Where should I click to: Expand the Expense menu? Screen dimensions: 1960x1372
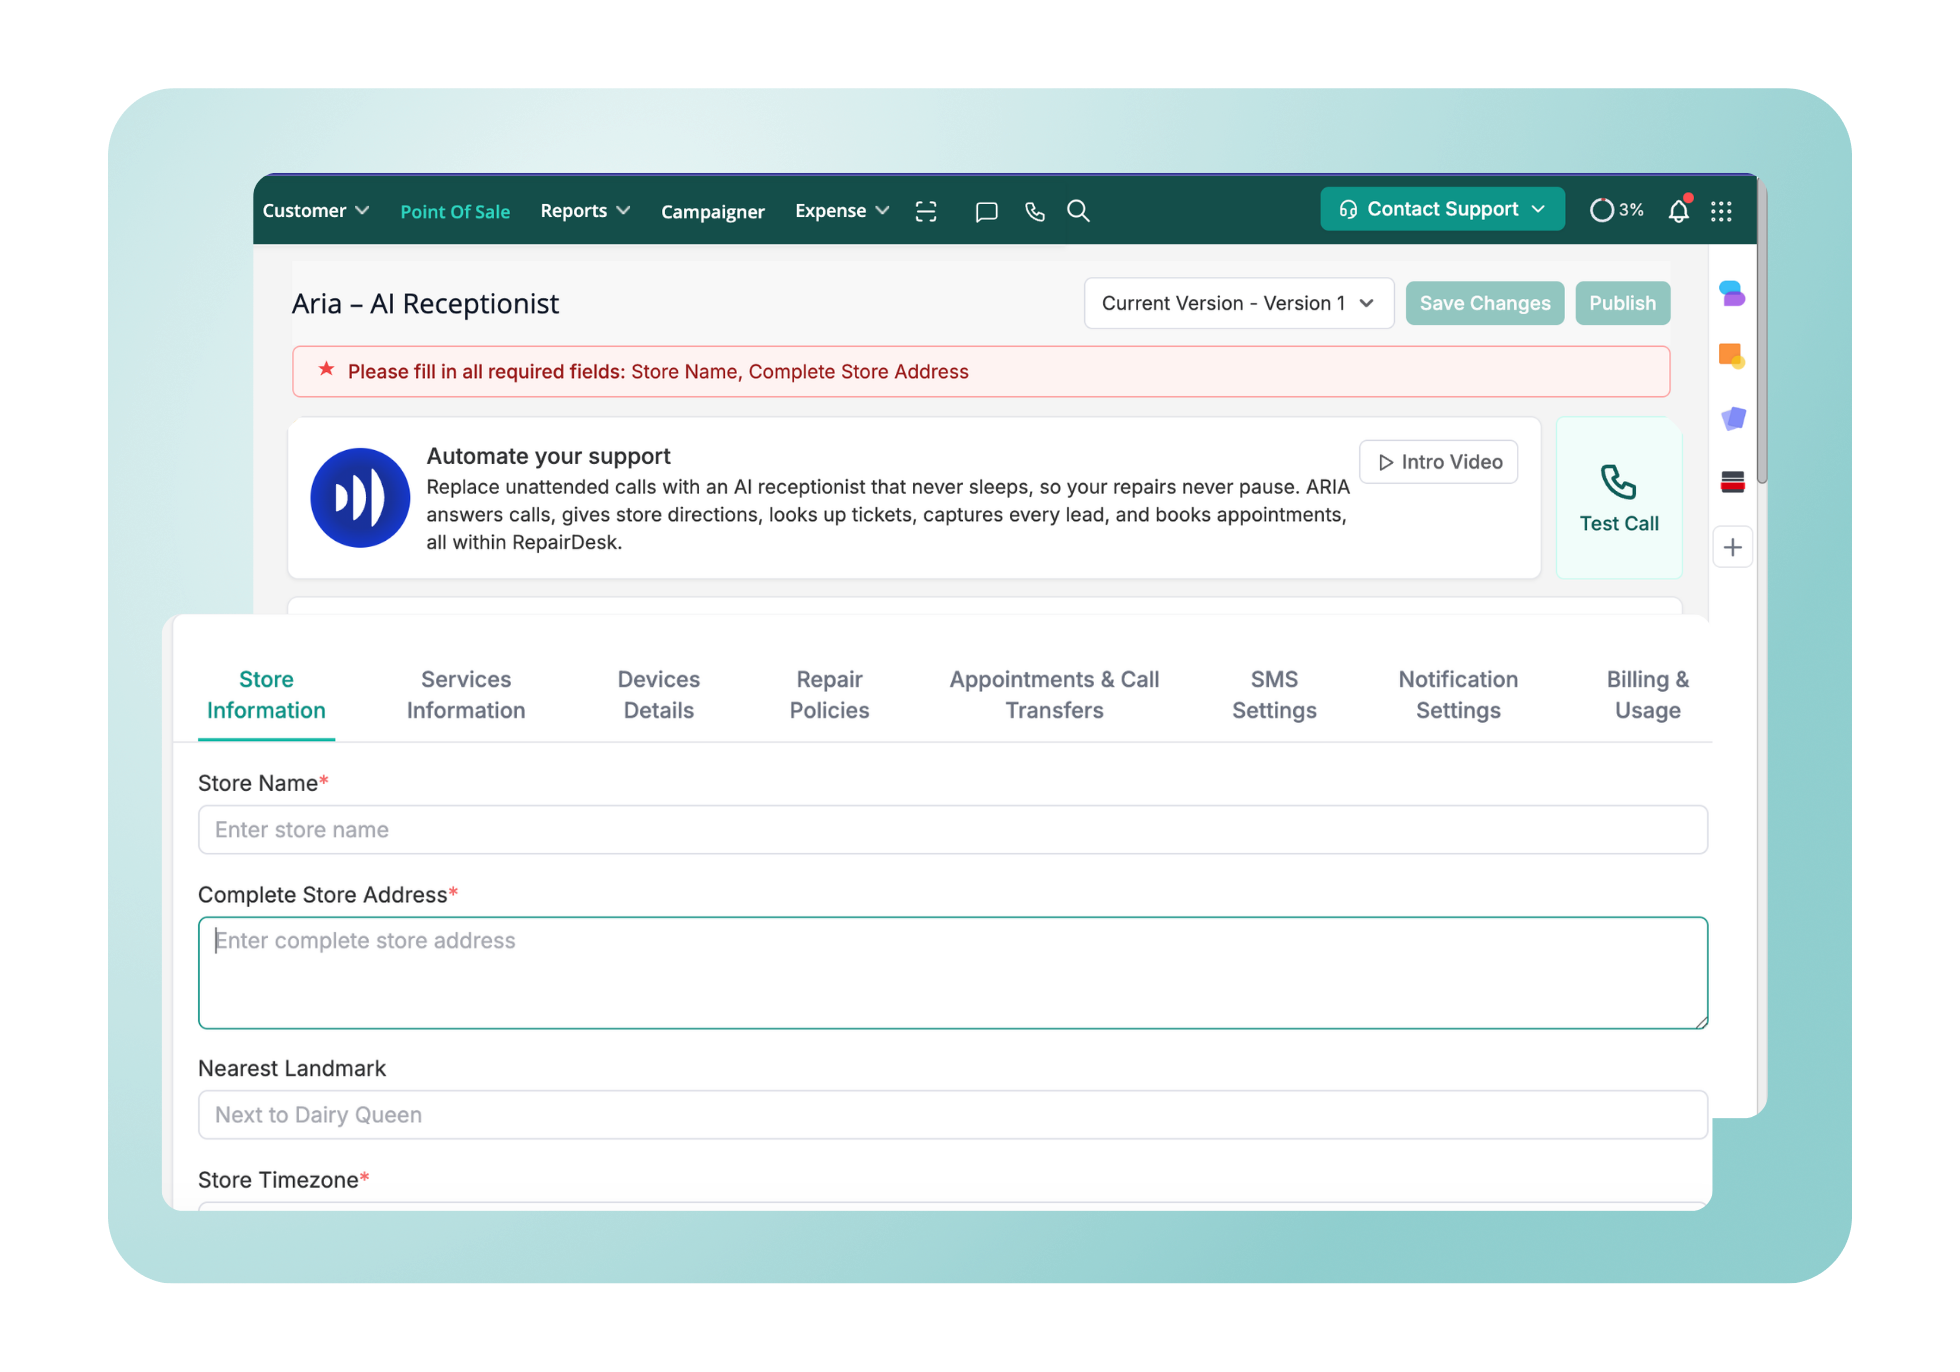(x=842, y=211)
